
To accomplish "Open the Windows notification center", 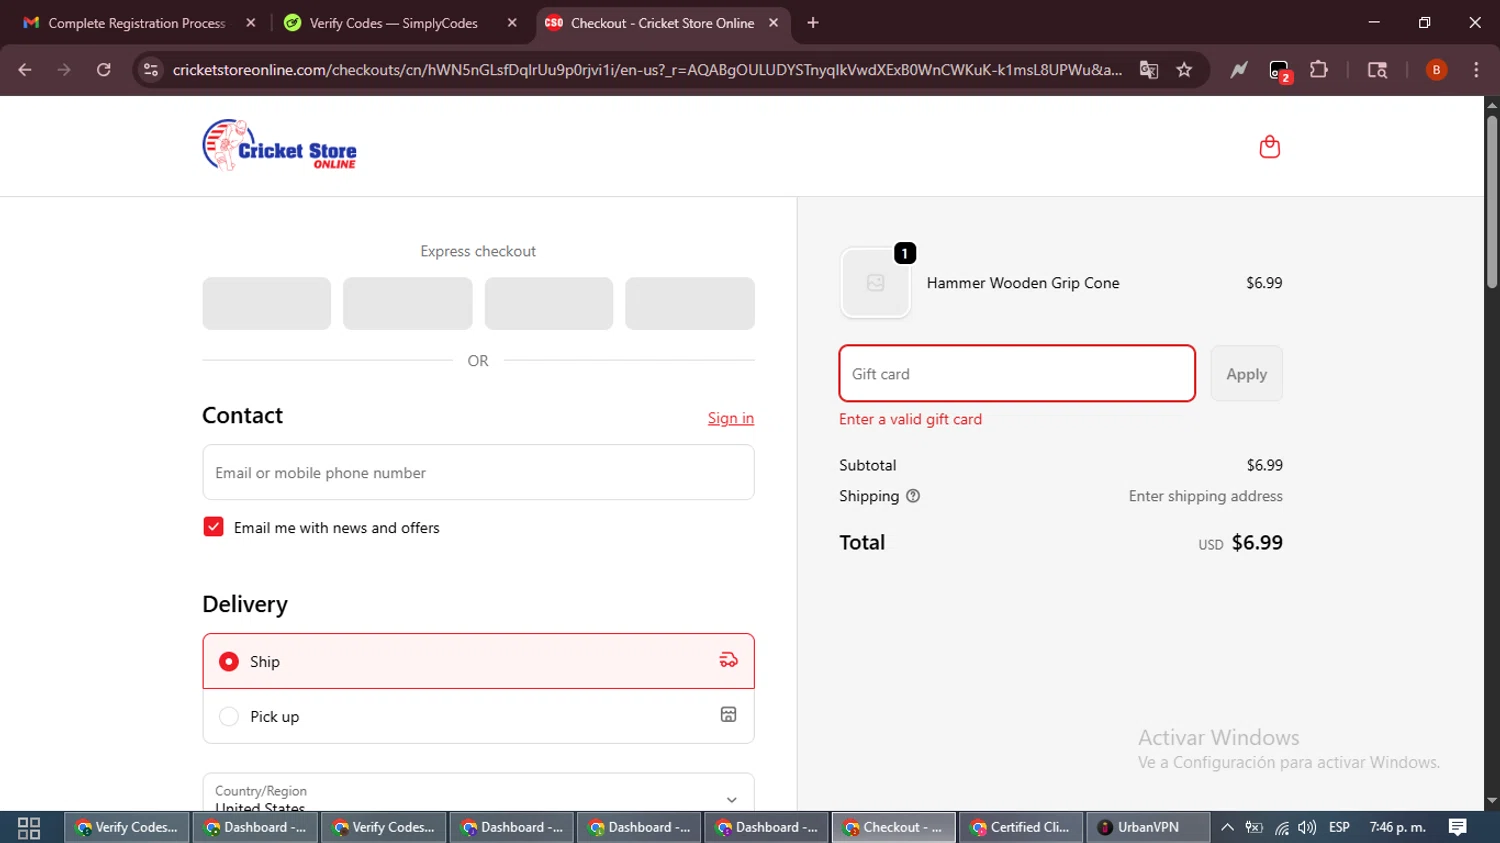I will 1458,827.
